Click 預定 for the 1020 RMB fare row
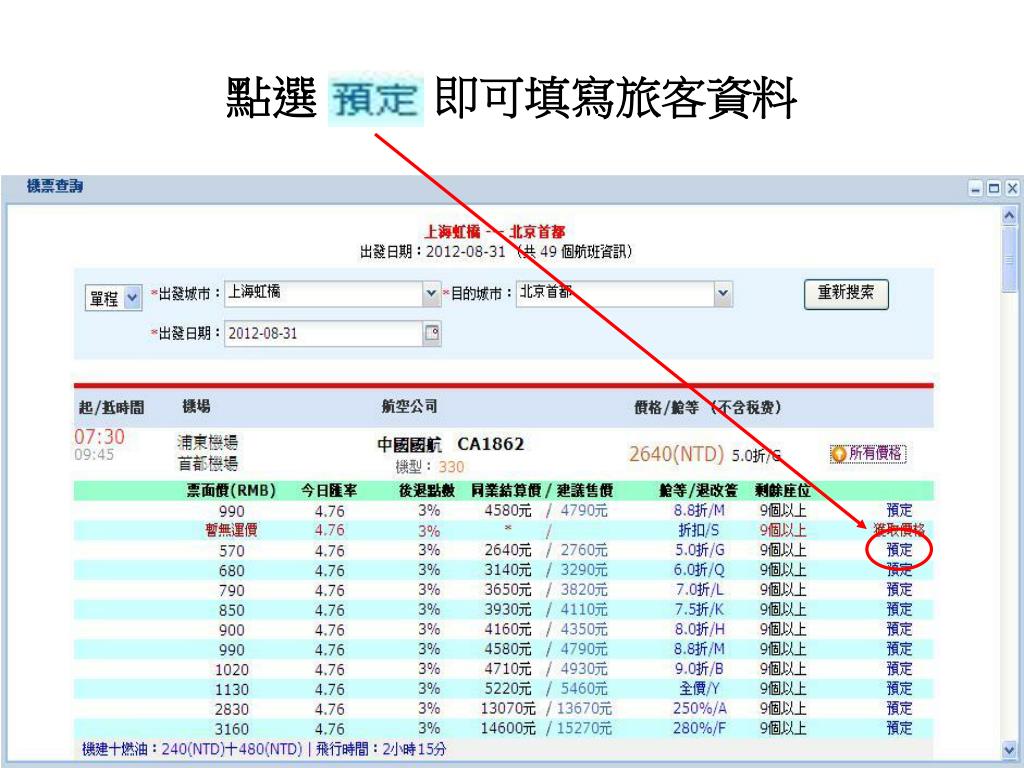Screen dimensions: 1024x768 point(899,669)
